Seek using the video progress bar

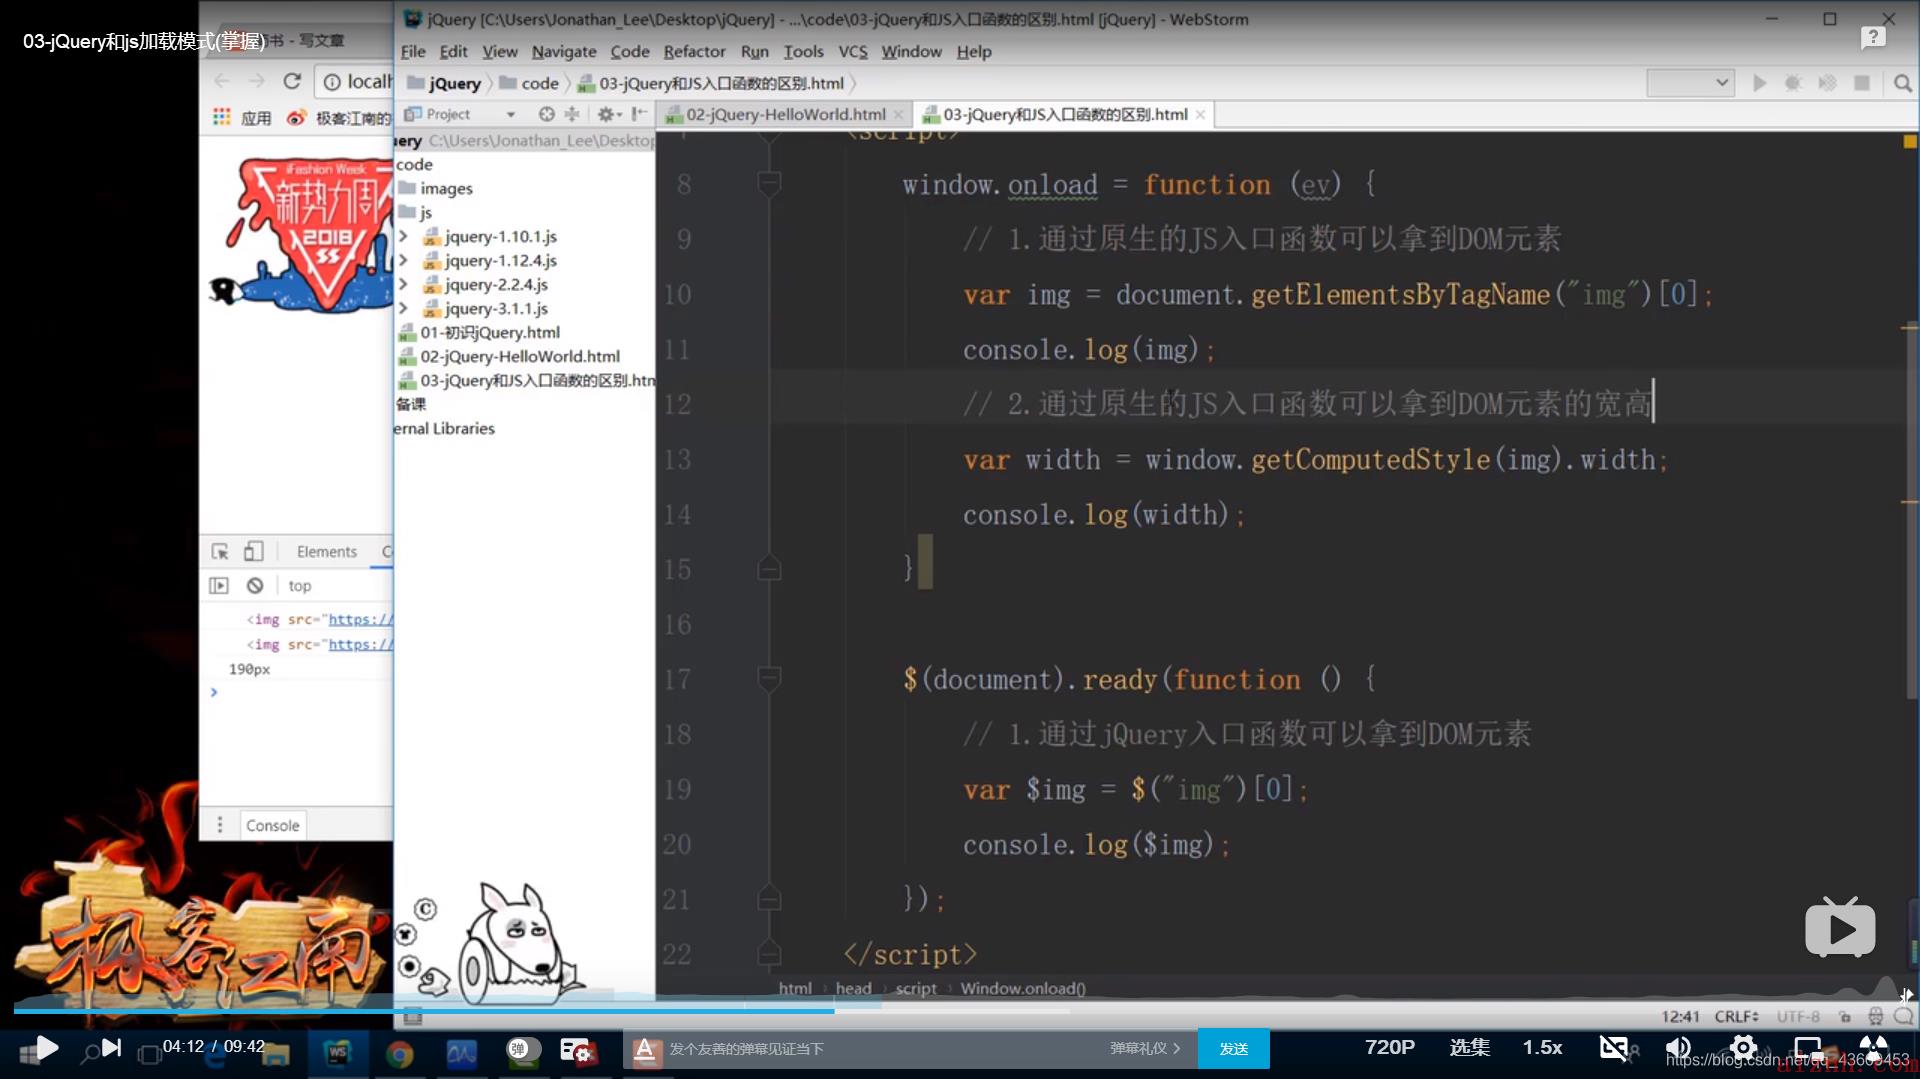coord(960,1010)
